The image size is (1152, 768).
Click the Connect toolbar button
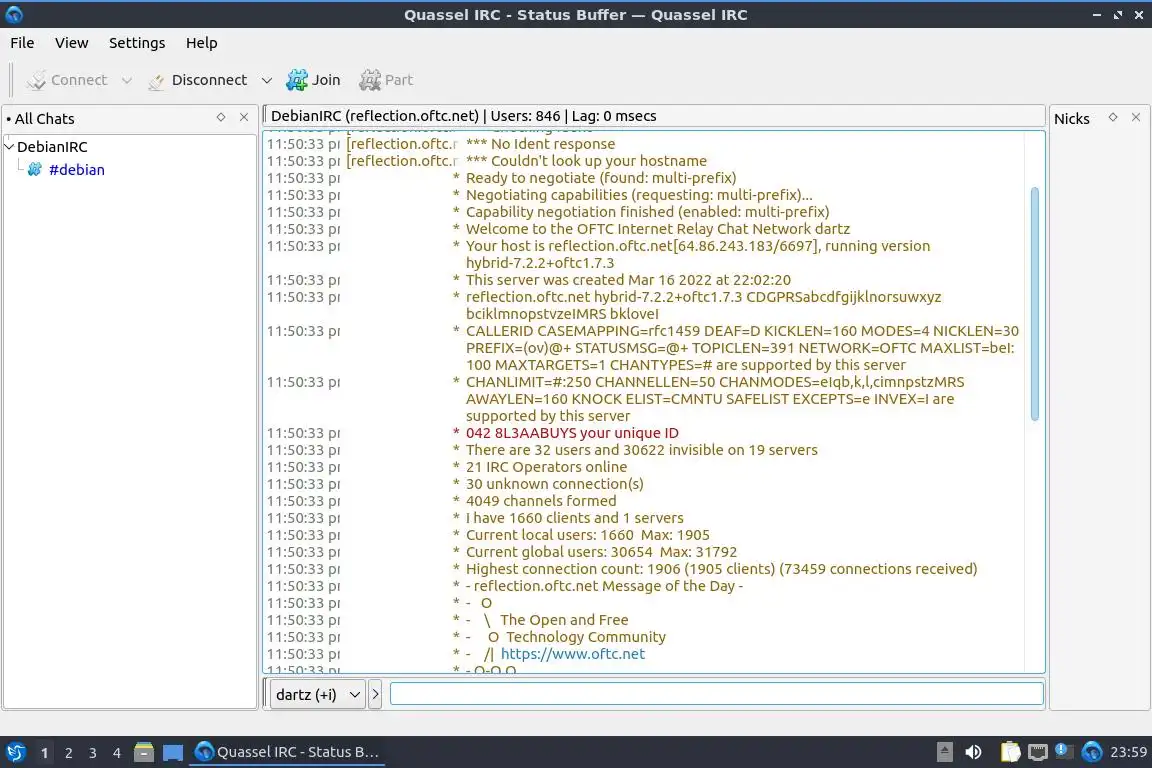pos(67,80)
